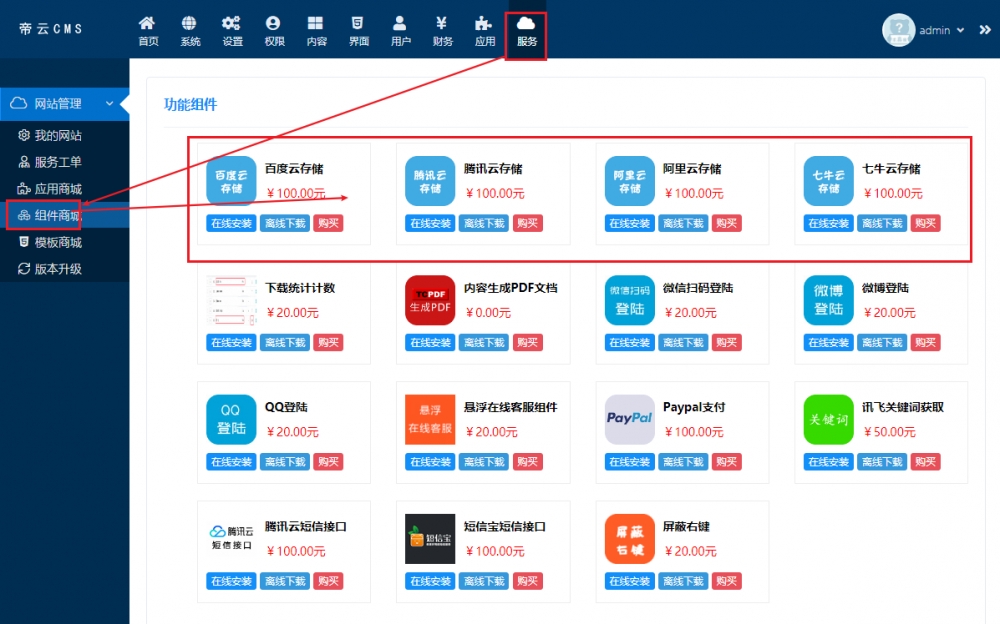This screenshot has height=624, width=1000.
Task: Open the 系统 globe icon menu
Action: tap(189, 31)
